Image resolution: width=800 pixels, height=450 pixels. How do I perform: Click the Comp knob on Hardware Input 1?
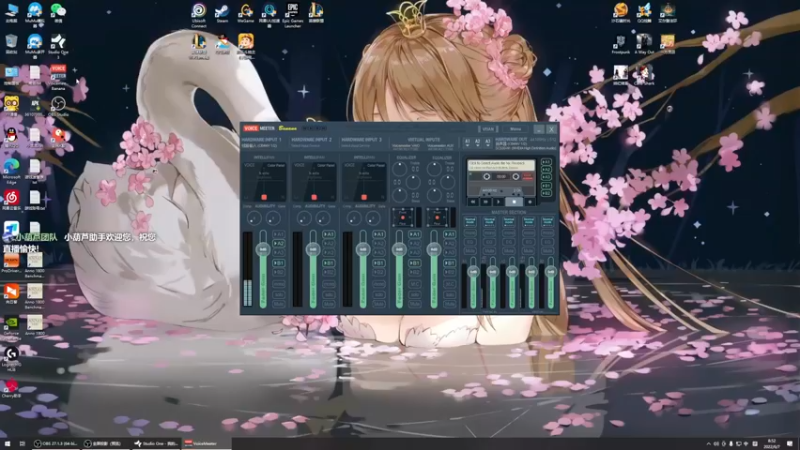pos(254,218)
